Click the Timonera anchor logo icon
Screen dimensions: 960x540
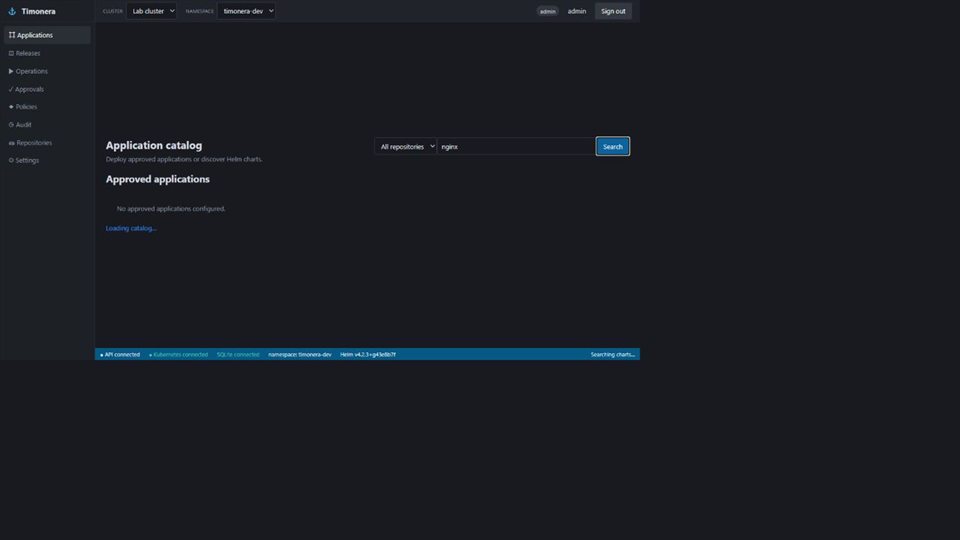pyautogui.click(x=12, y=11)
